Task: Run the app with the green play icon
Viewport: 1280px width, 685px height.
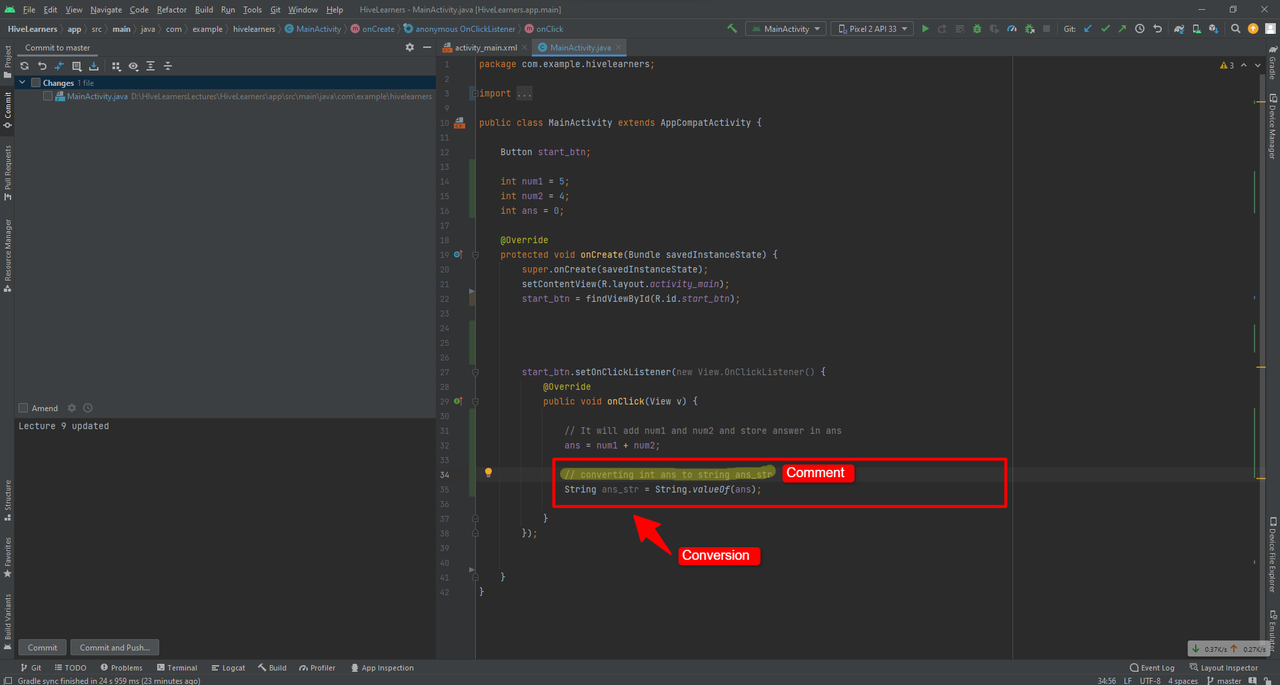Action: (925, 29)
